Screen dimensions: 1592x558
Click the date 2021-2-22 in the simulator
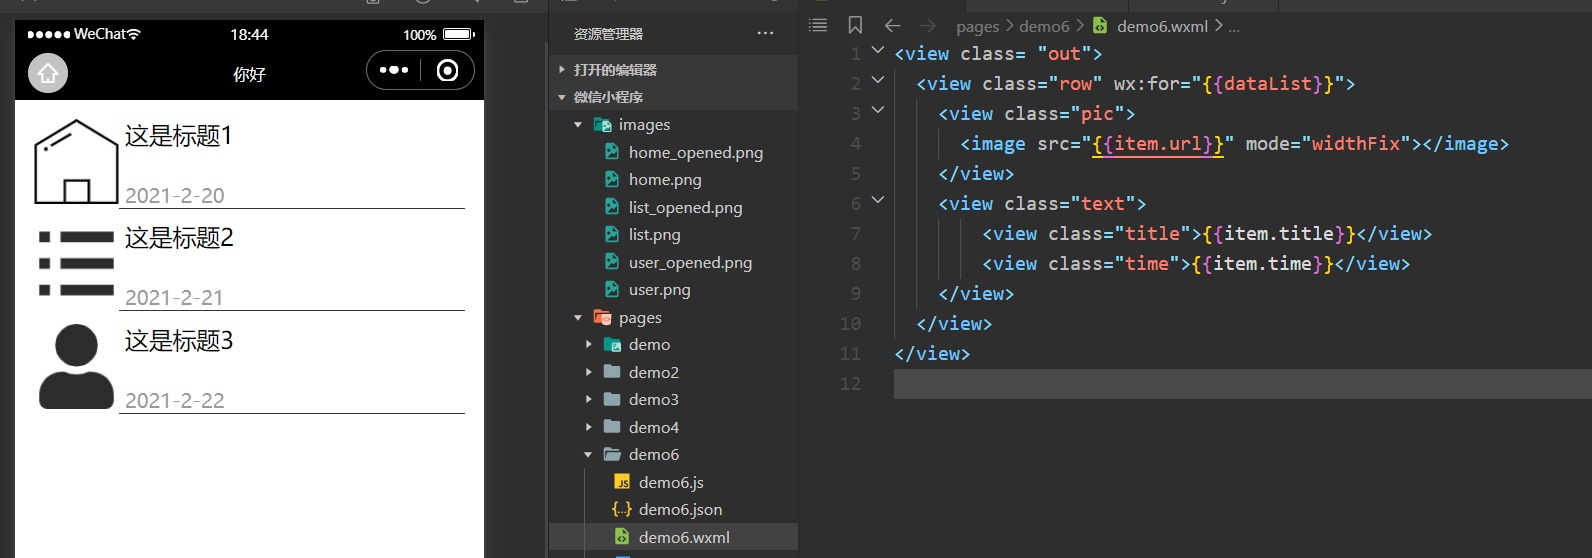point(175,400)
